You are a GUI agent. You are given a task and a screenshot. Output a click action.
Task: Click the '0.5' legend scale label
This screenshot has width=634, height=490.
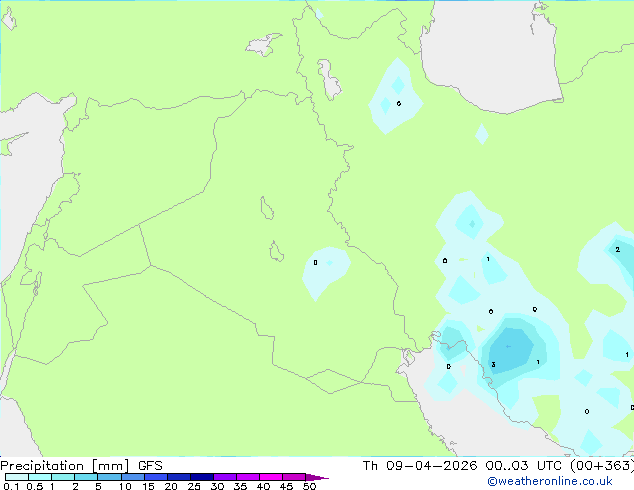click(35, 486)
